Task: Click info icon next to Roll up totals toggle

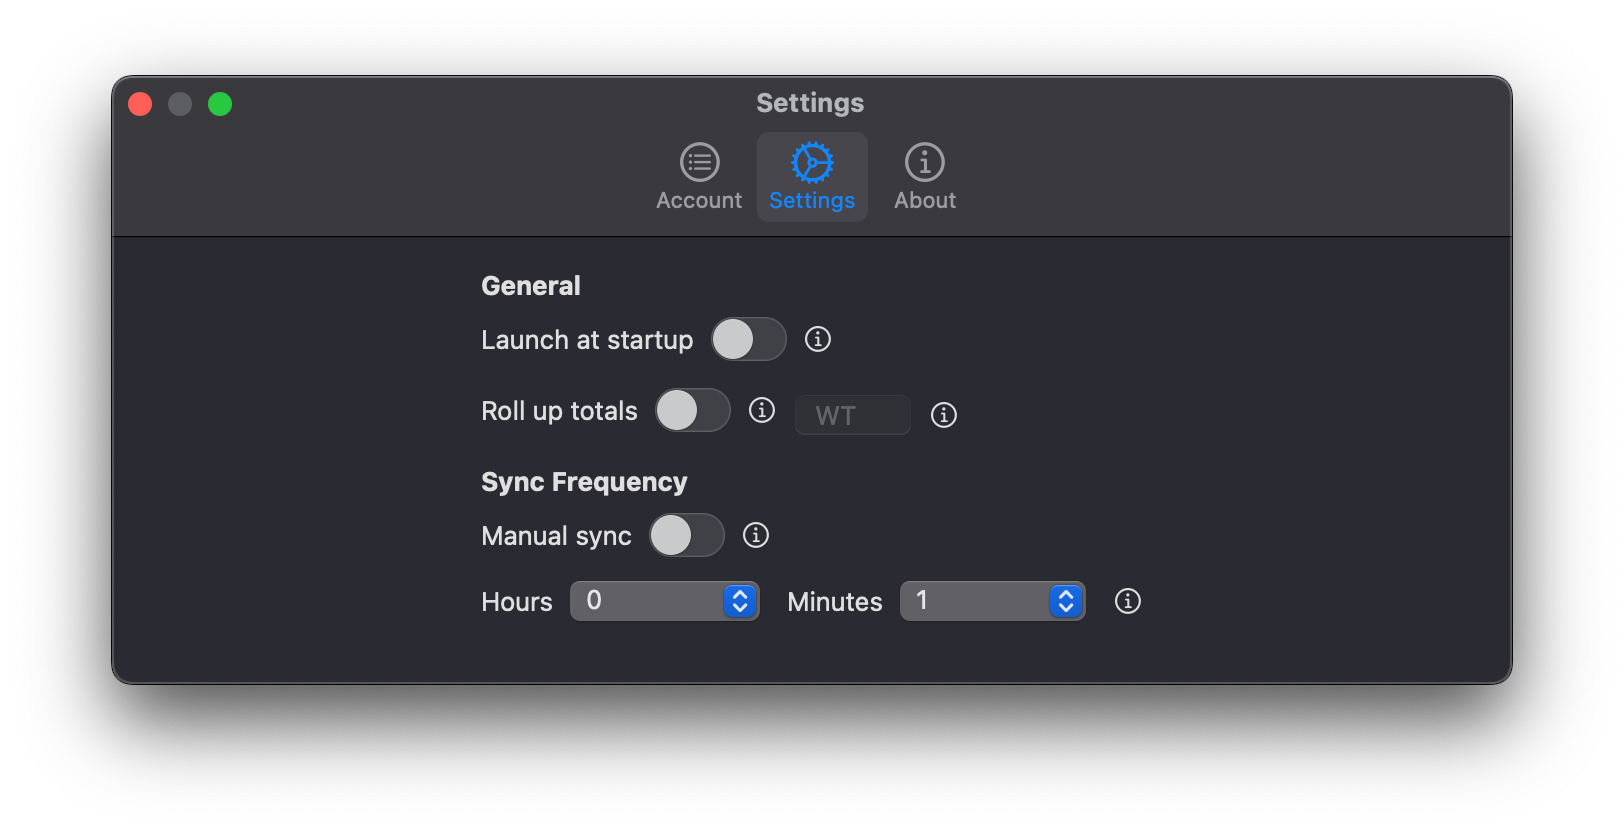Action: click(x=762, y=410)
